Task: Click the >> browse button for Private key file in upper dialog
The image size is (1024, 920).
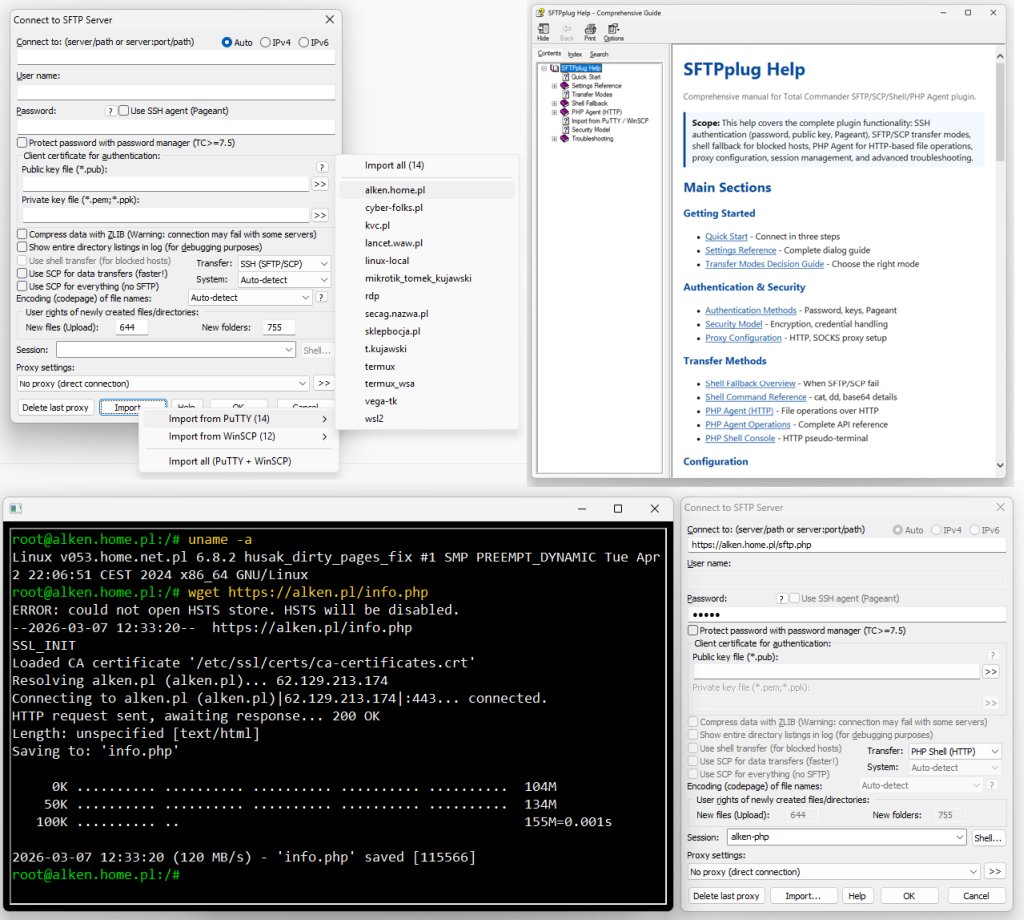Action: tap(320, 215)
